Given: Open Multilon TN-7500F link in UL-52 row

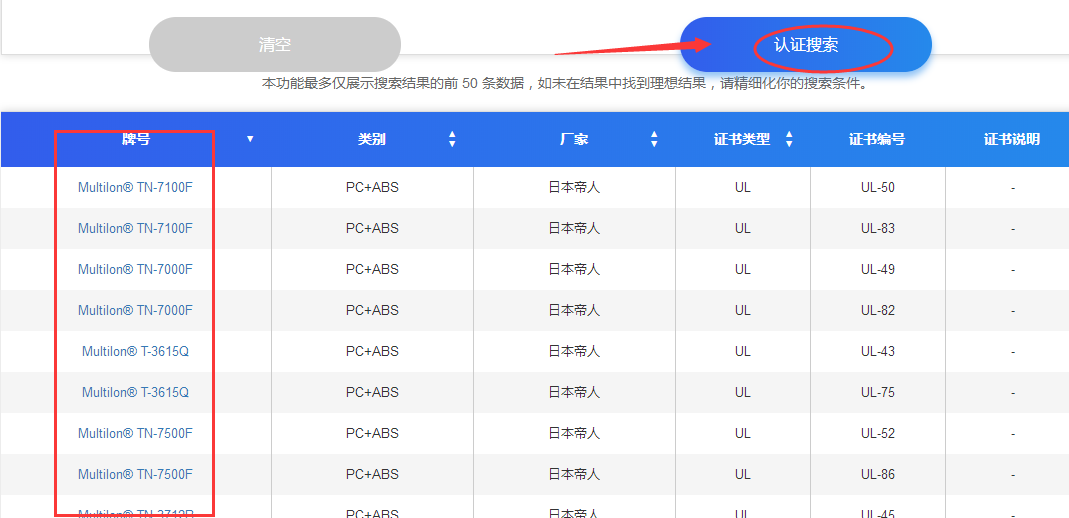Looking at the screenshot, I should tap(135, 433).
